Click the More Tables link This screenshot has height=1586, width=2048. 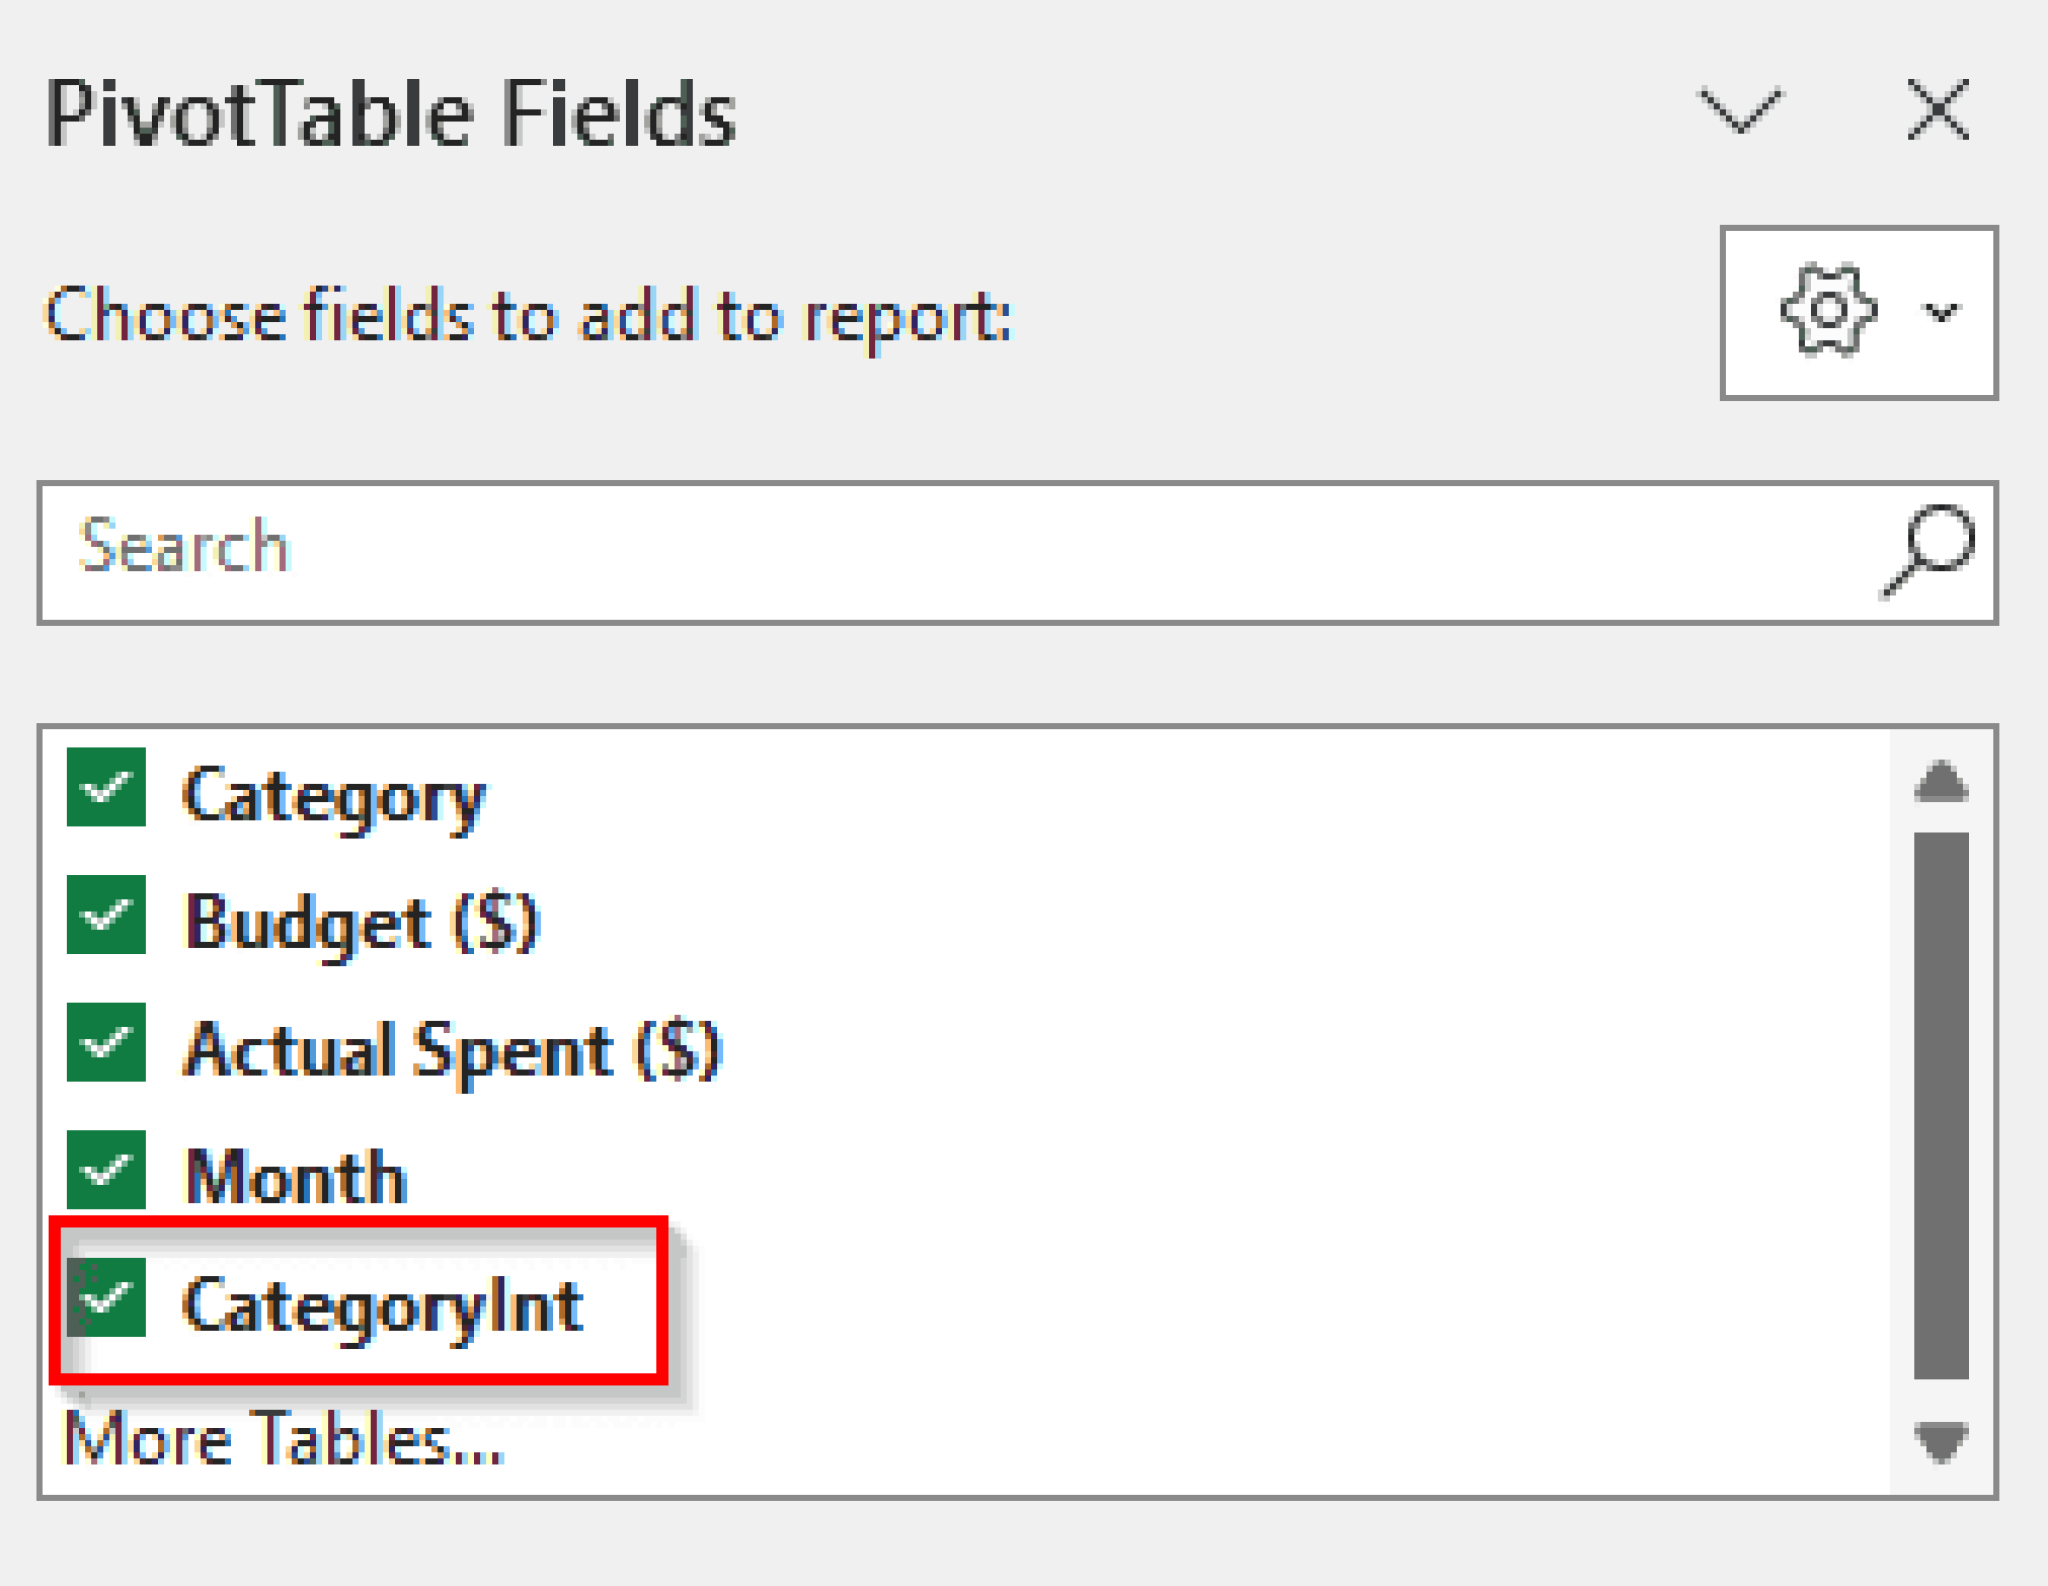coord(283,1440)
